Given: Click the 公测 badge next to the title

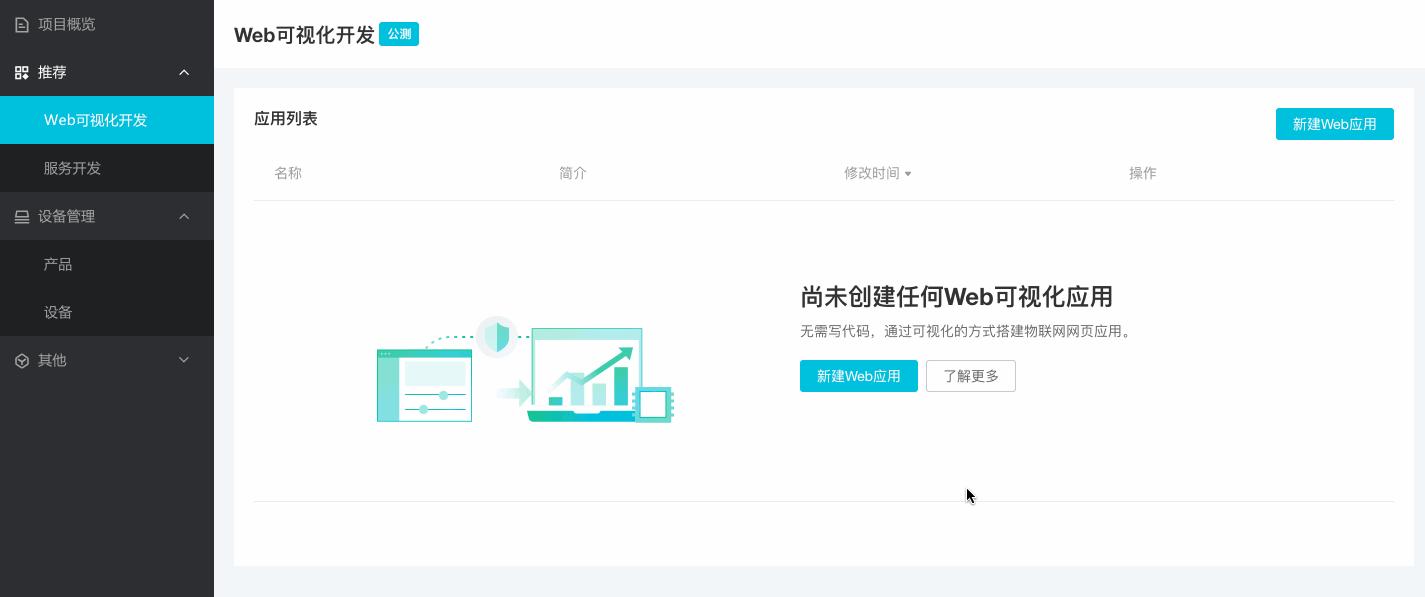Looking at the screenshot, I should coord(399,34).
